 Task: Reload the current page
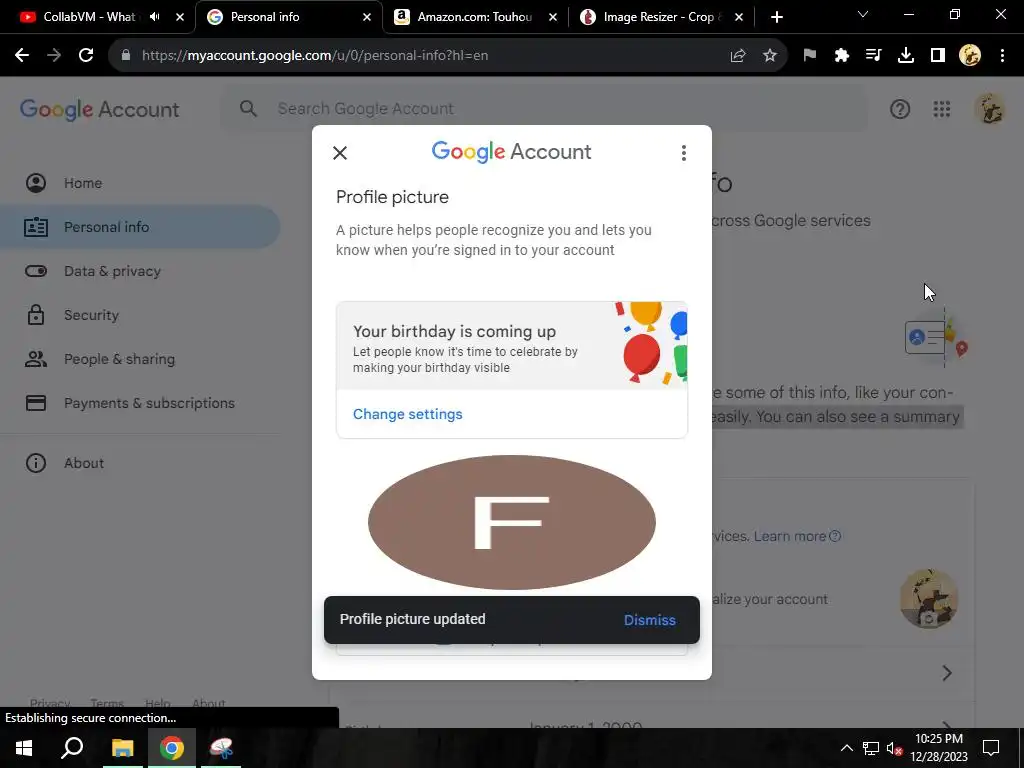(x=86, y=56)
